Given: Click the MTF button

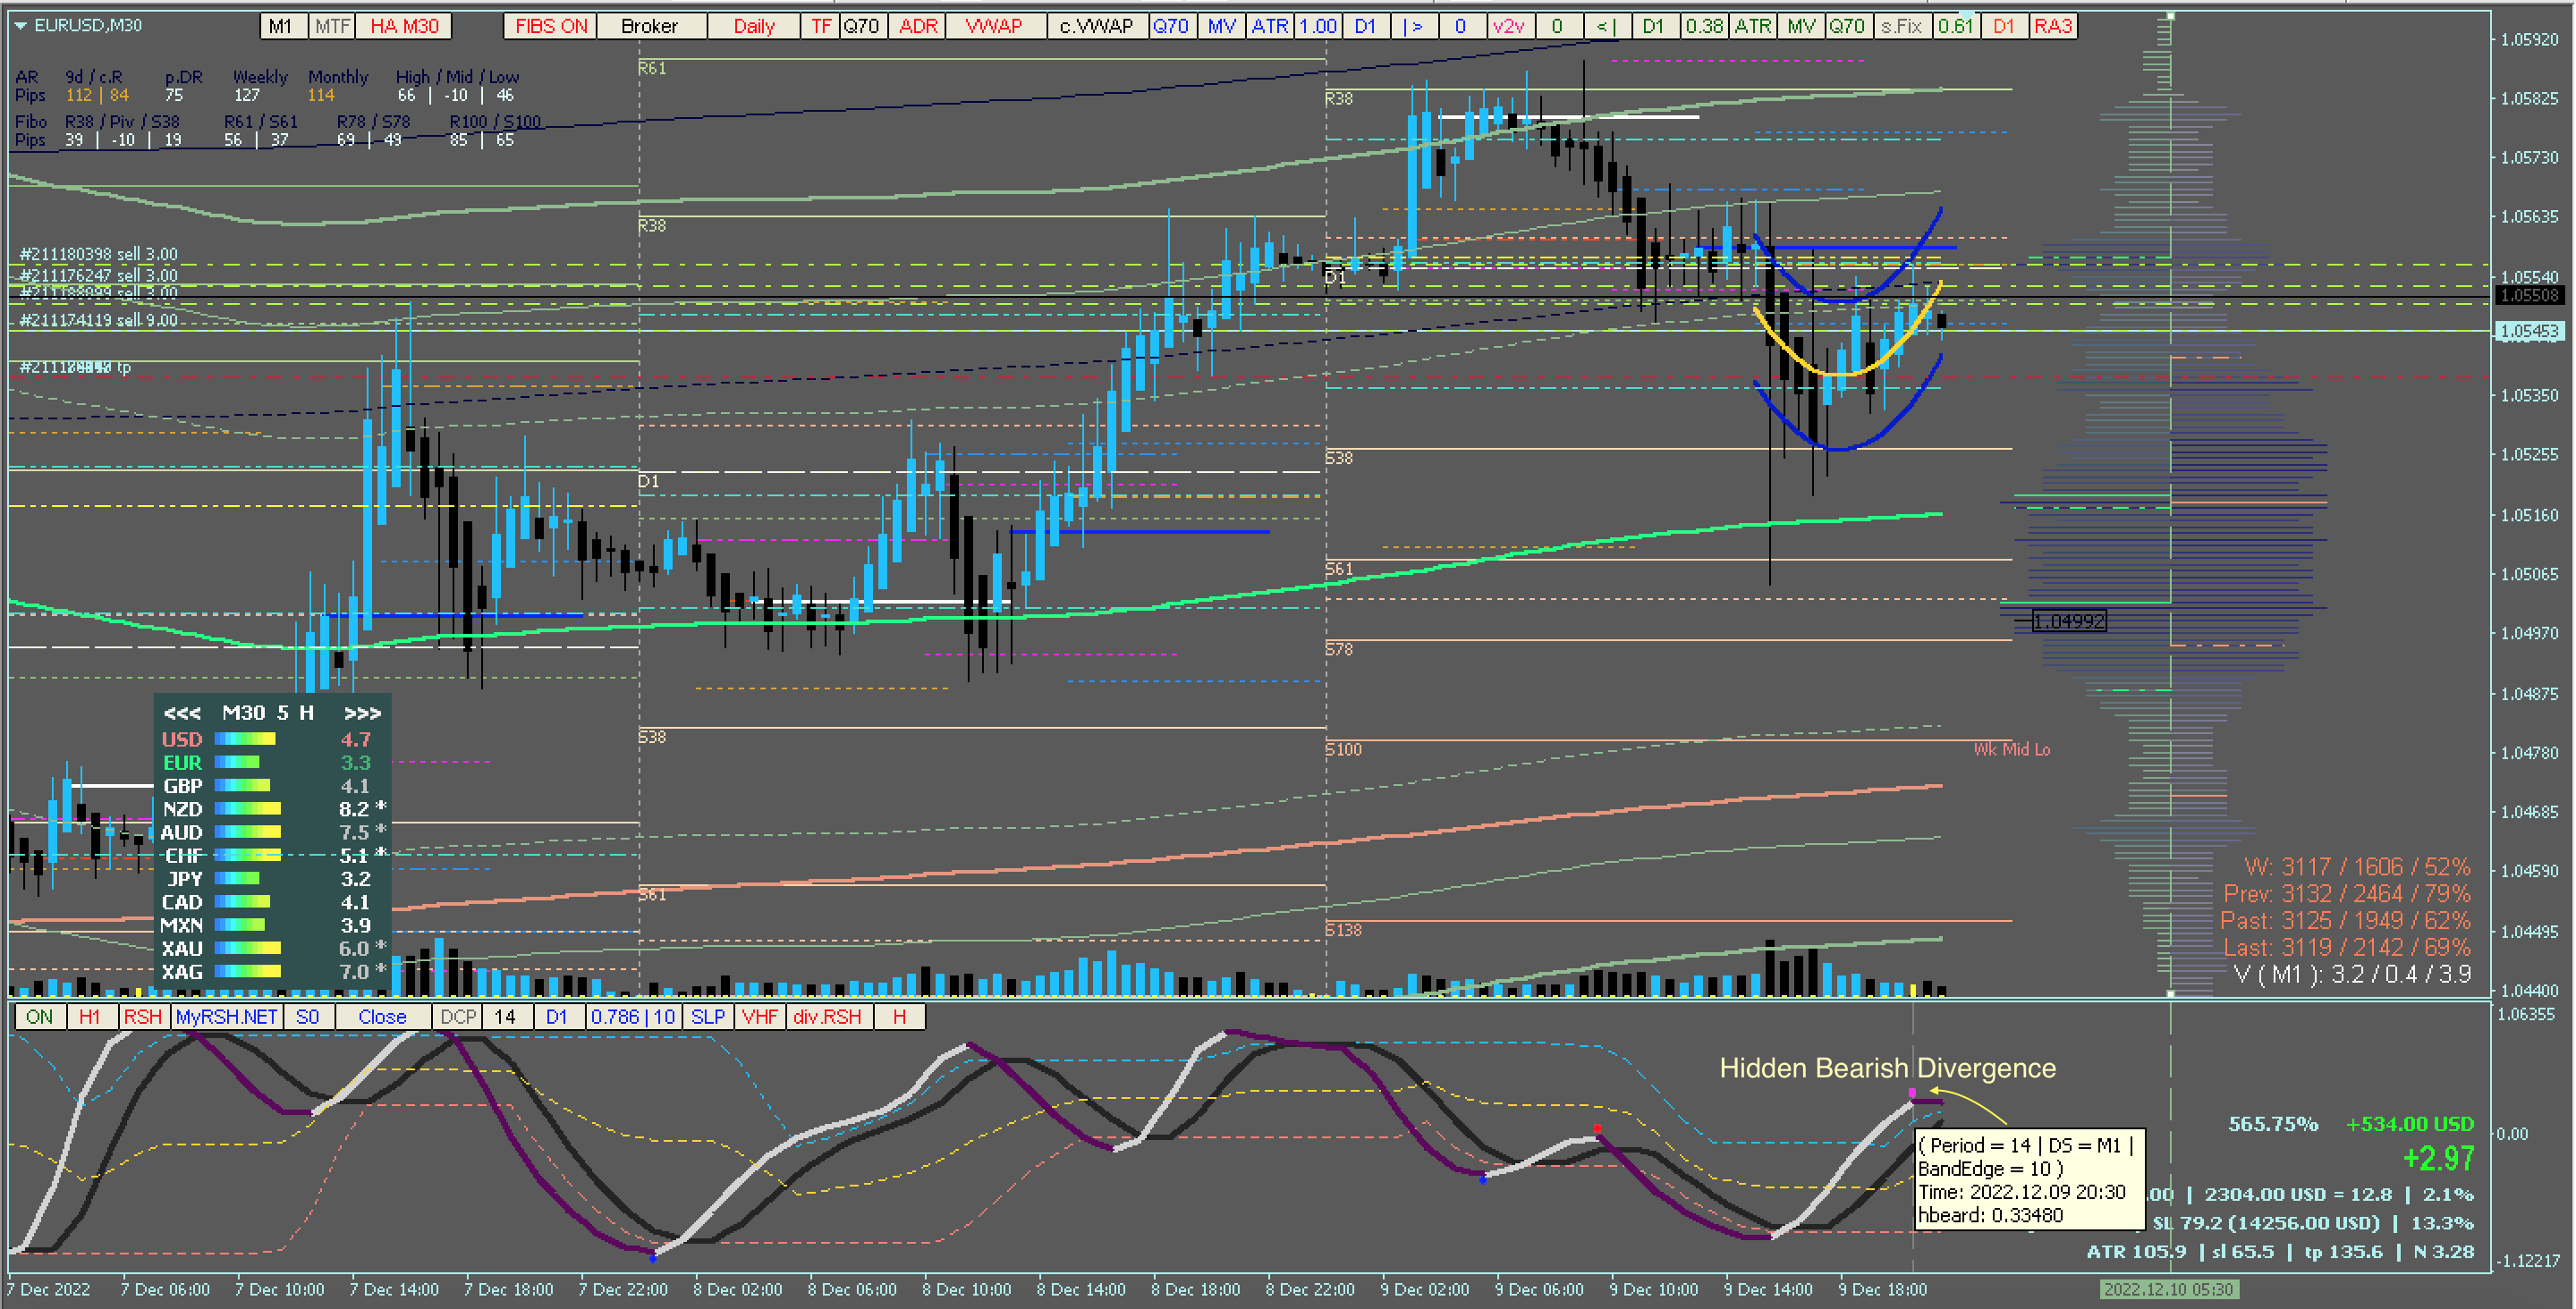Looking at the screenshot, I should point(332,26).
